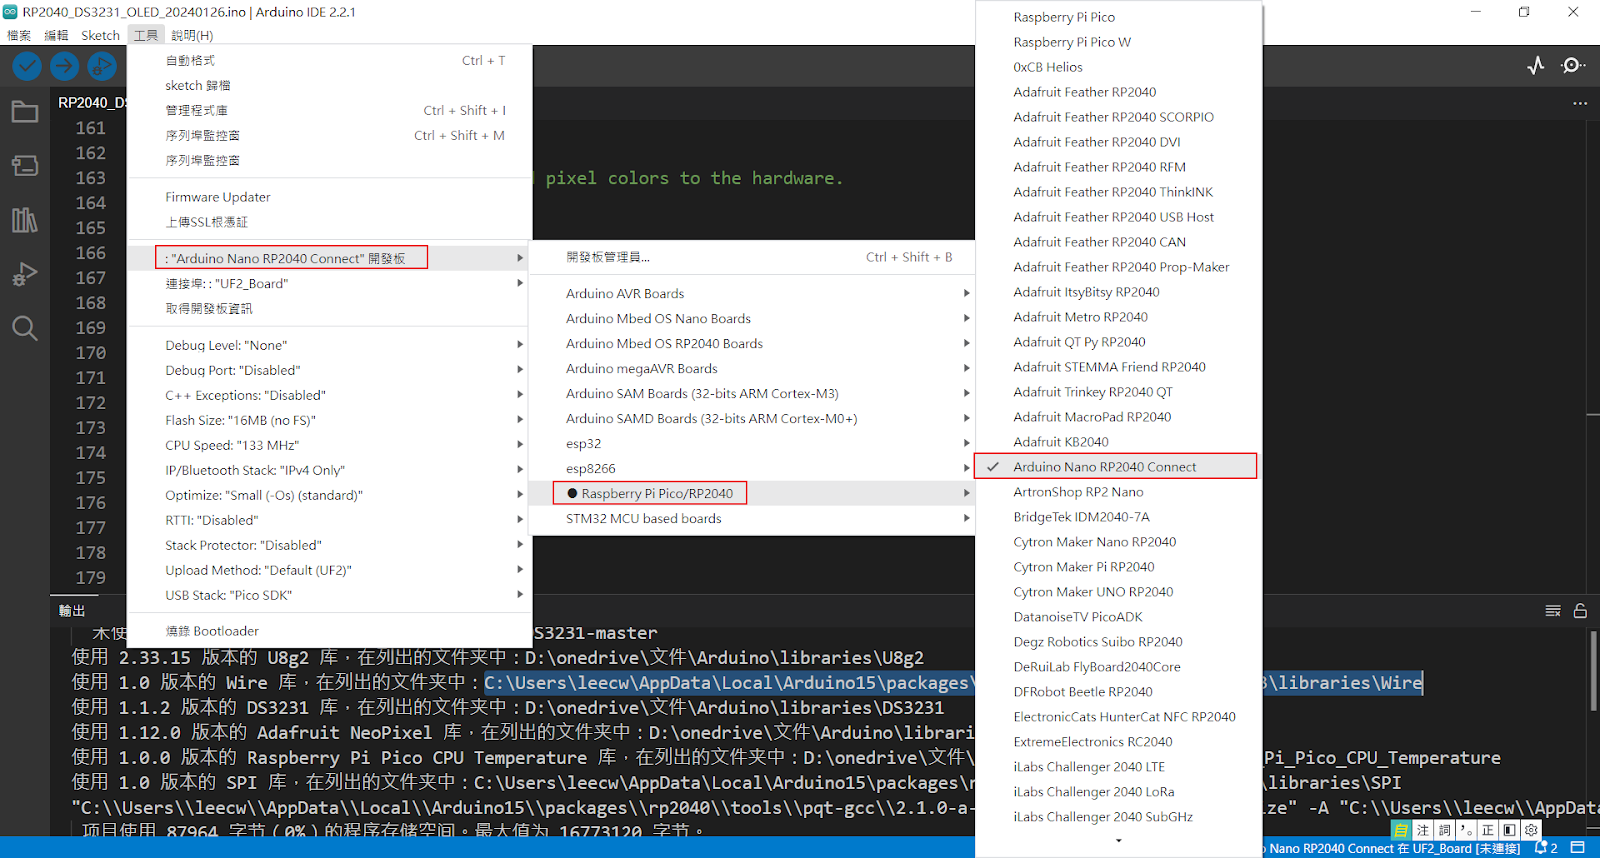The height and width of the screenshot is (858, 1600).
Task: Open the Boards Manager sidebar icon
Action: [x=25, y=165]
